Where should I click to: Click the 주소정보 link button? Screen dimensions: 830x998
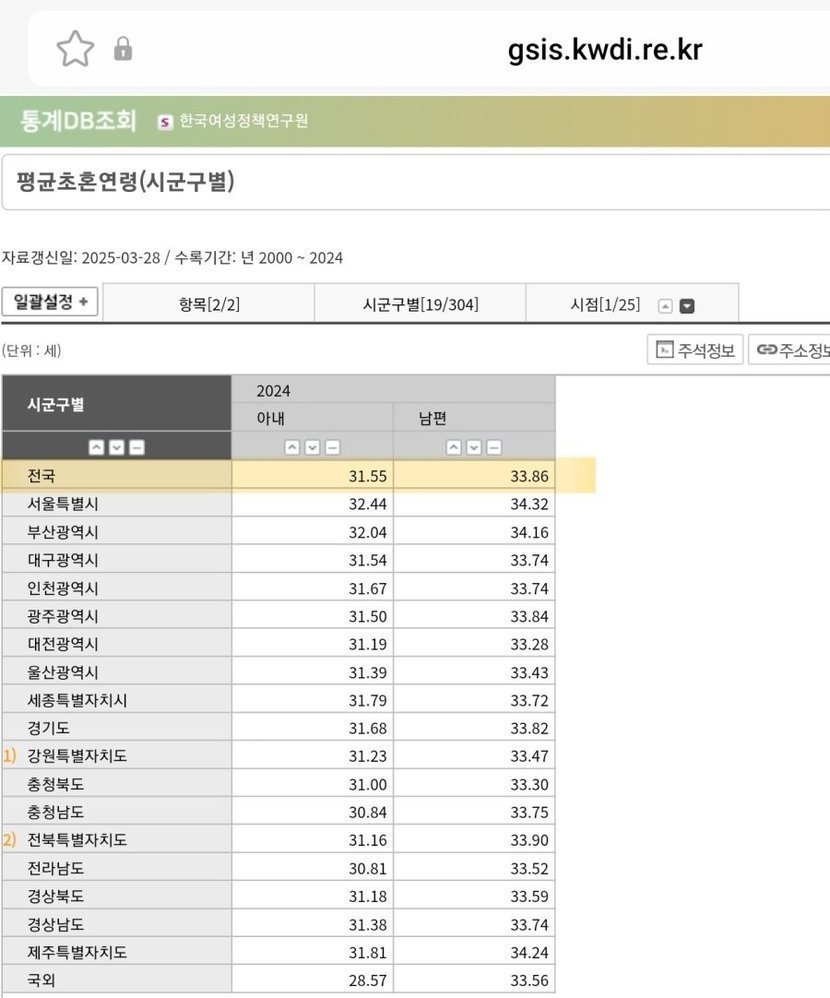pos(792,350)
